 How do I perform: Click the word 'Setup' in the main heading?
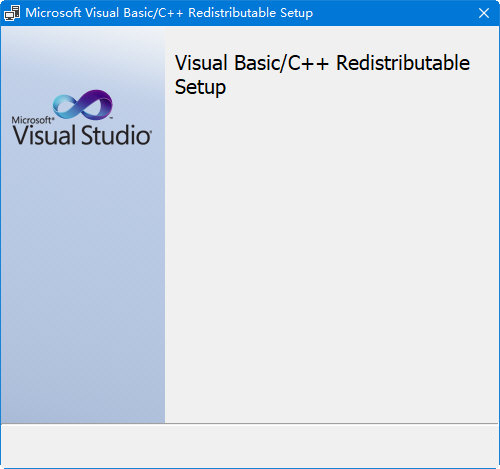[200, 87]
